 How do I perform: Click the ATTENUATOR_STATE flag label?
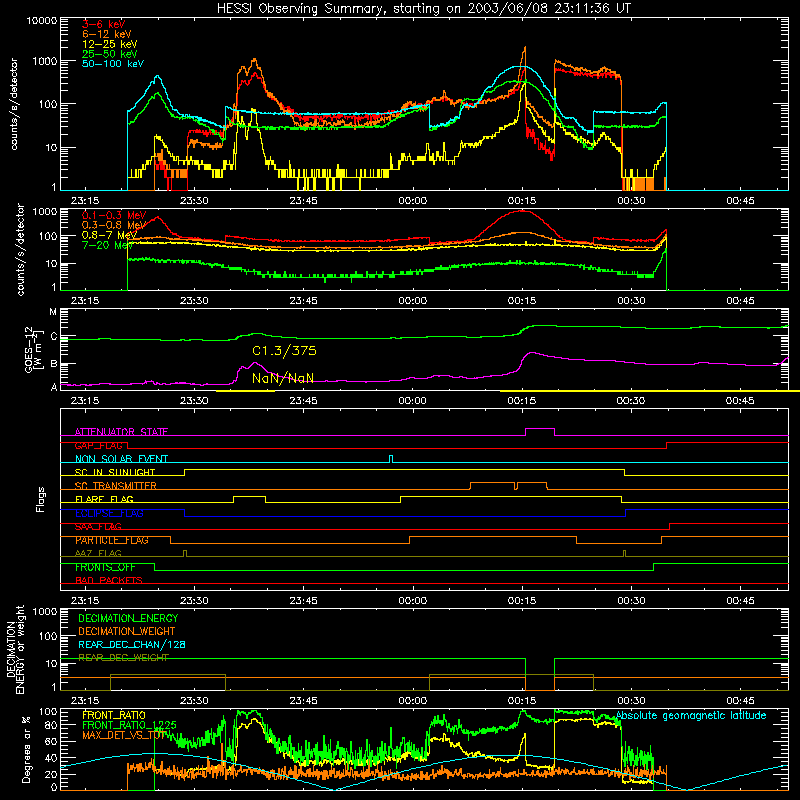pos(121,432)
